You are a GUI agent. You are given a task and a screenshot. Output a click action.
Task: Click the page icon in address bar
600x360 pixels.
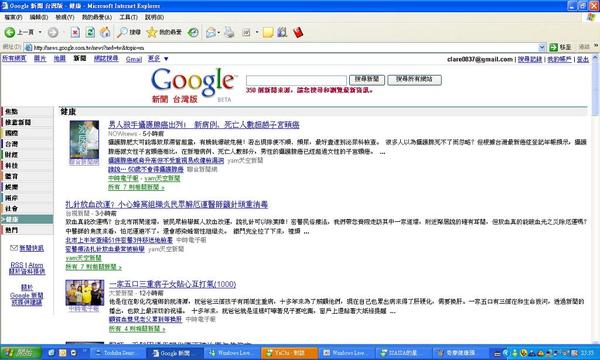[x=28, y=47]
